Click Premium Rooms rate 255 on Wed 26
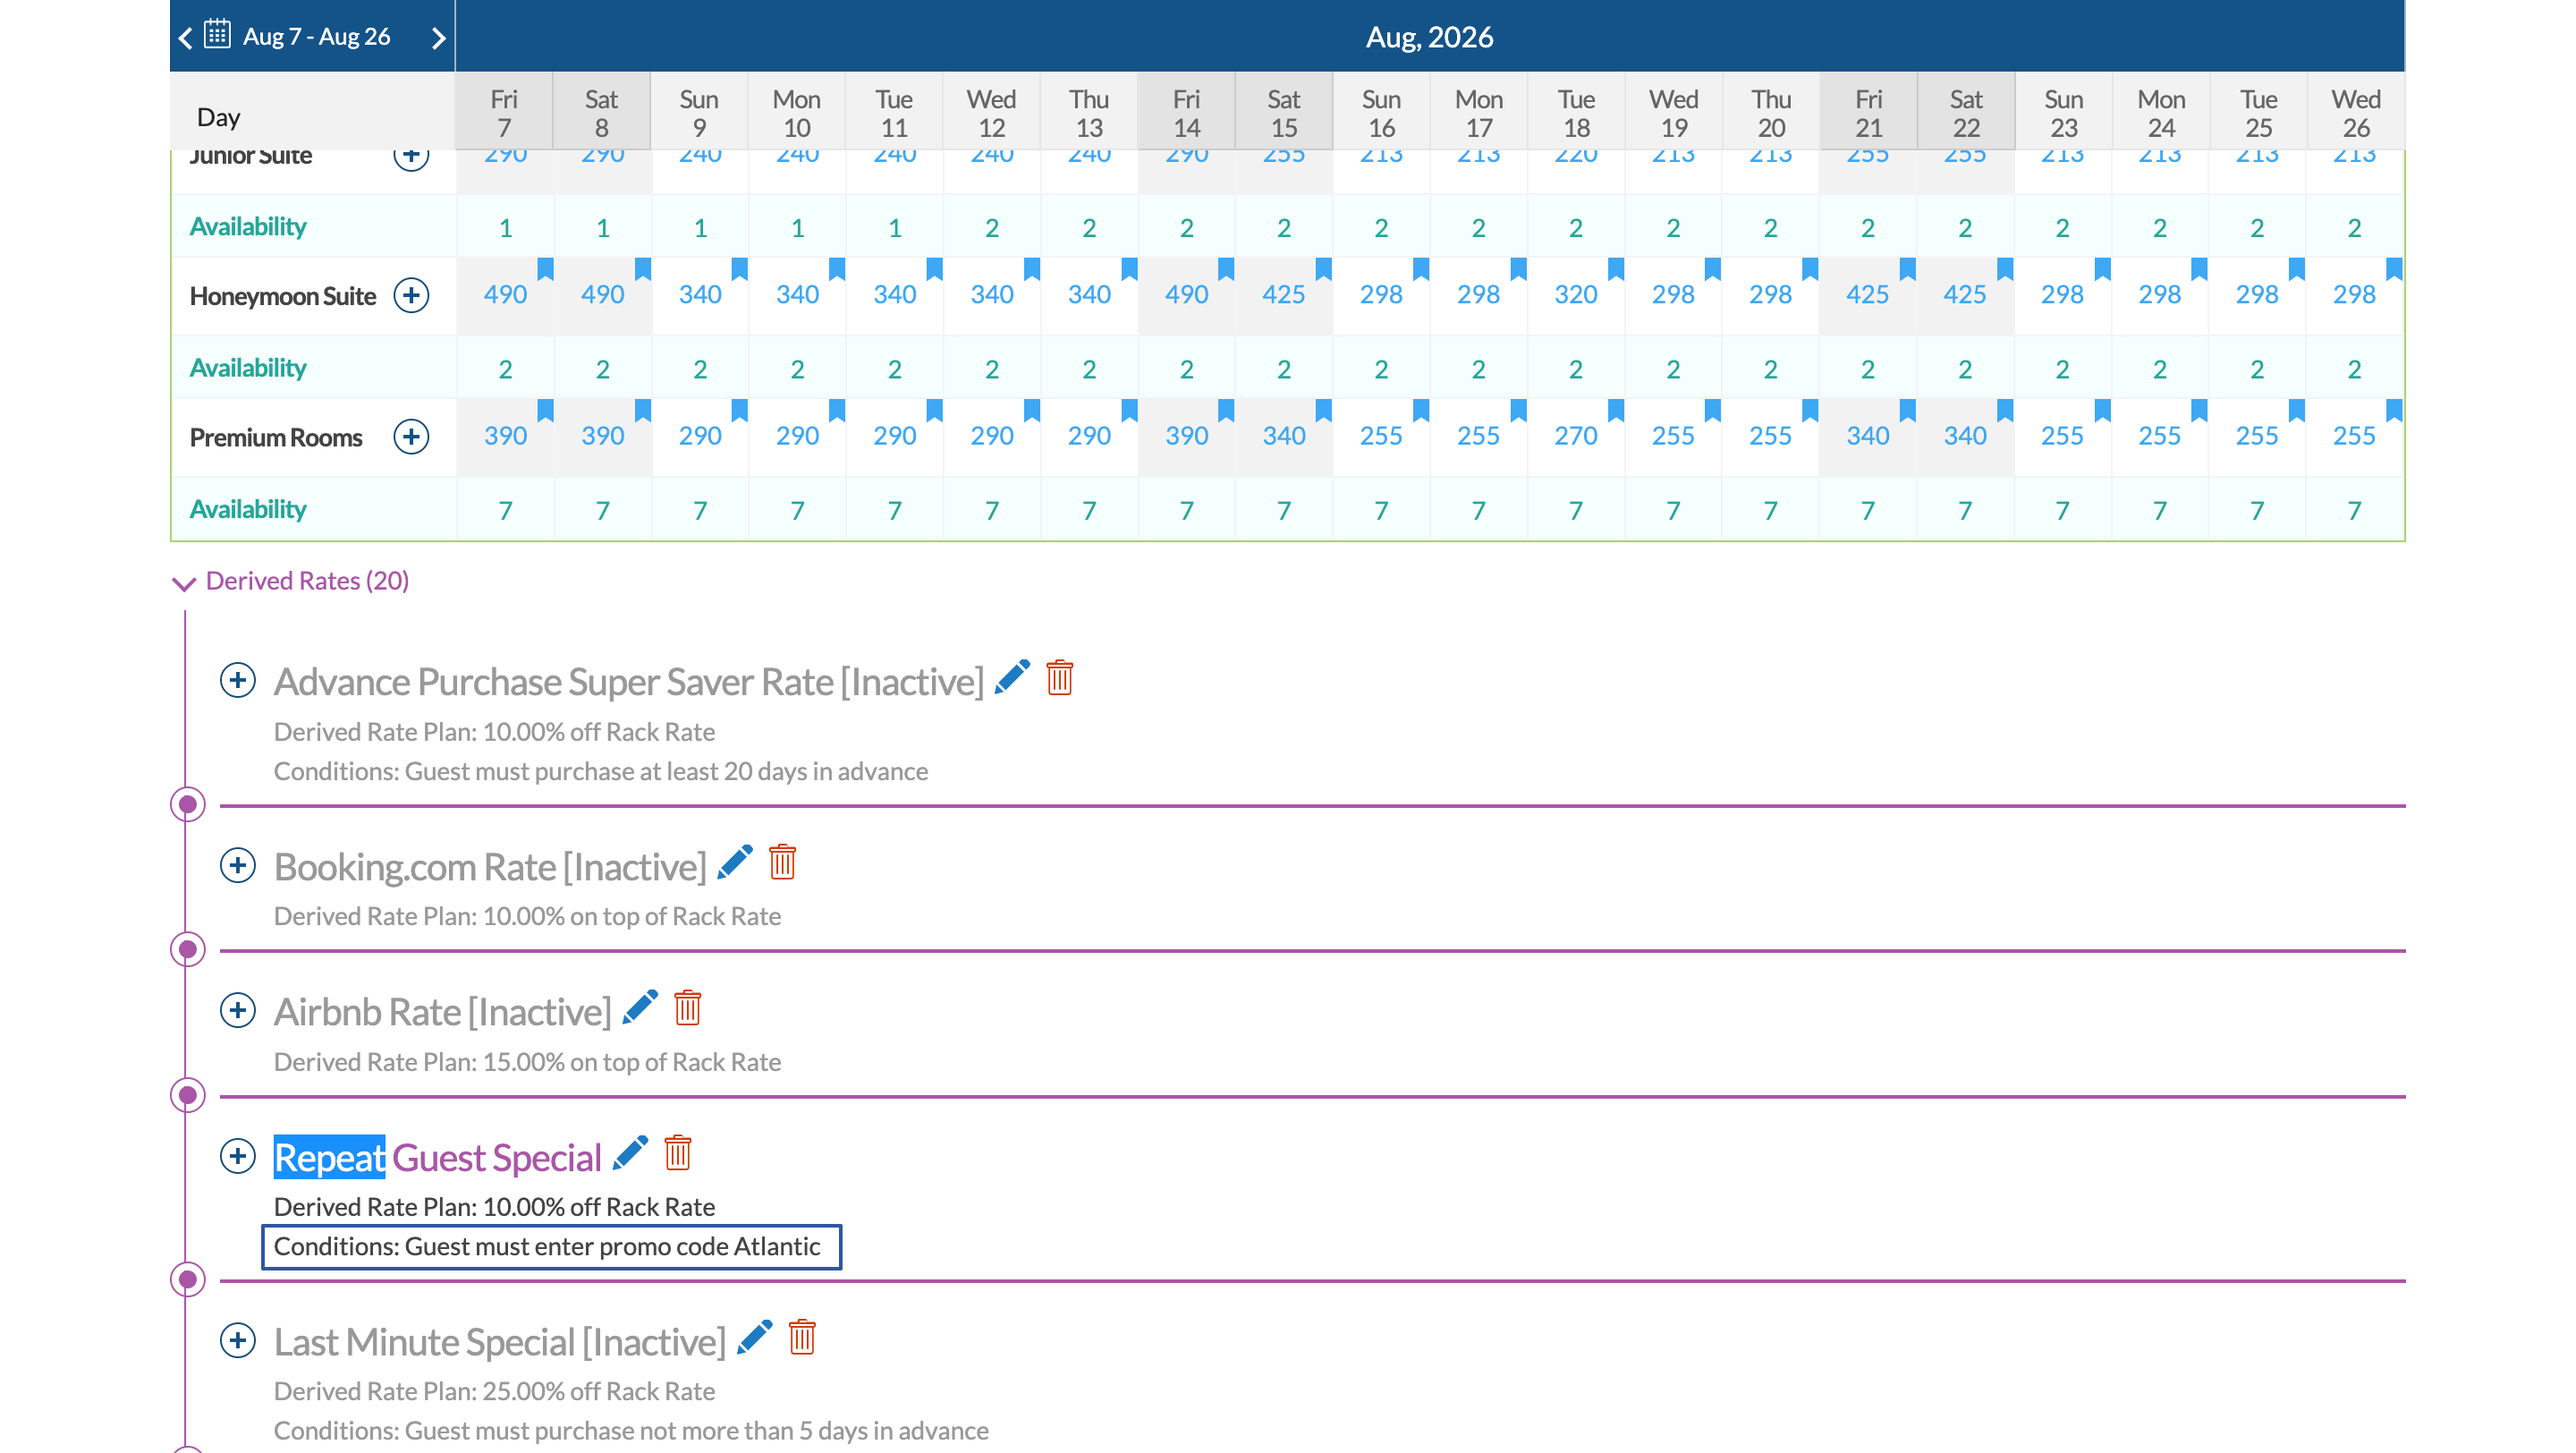 coord(2355,436)
